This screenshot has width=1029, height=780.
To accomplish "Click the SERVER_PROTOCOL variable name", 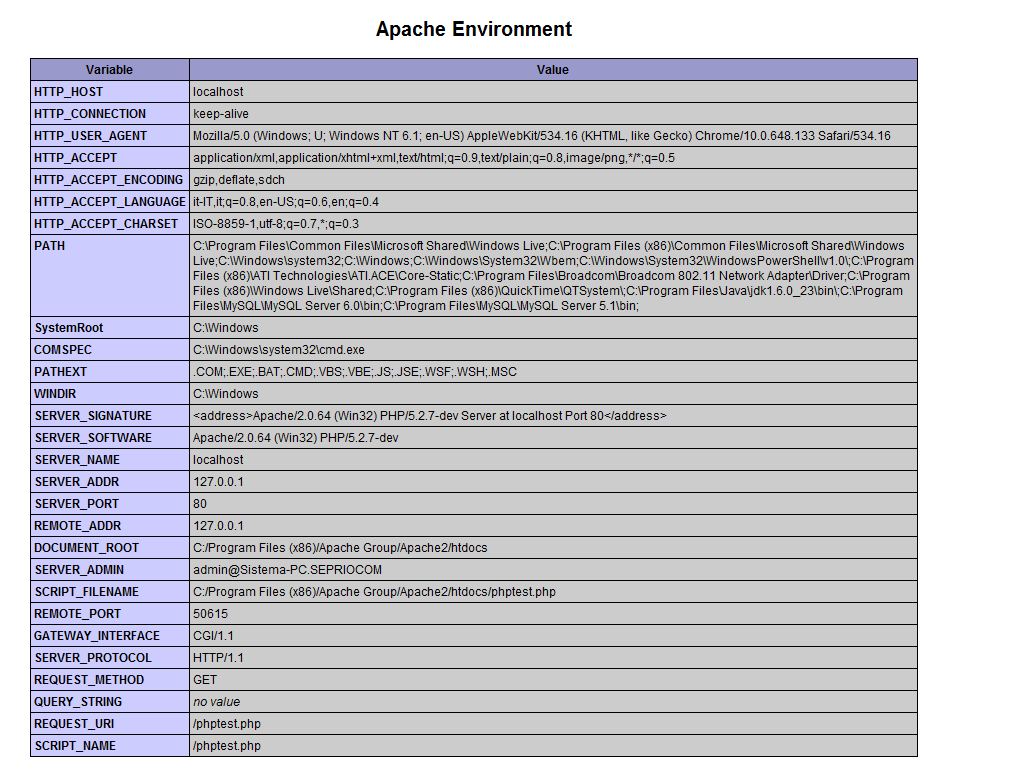I will (x=93, y=658).
